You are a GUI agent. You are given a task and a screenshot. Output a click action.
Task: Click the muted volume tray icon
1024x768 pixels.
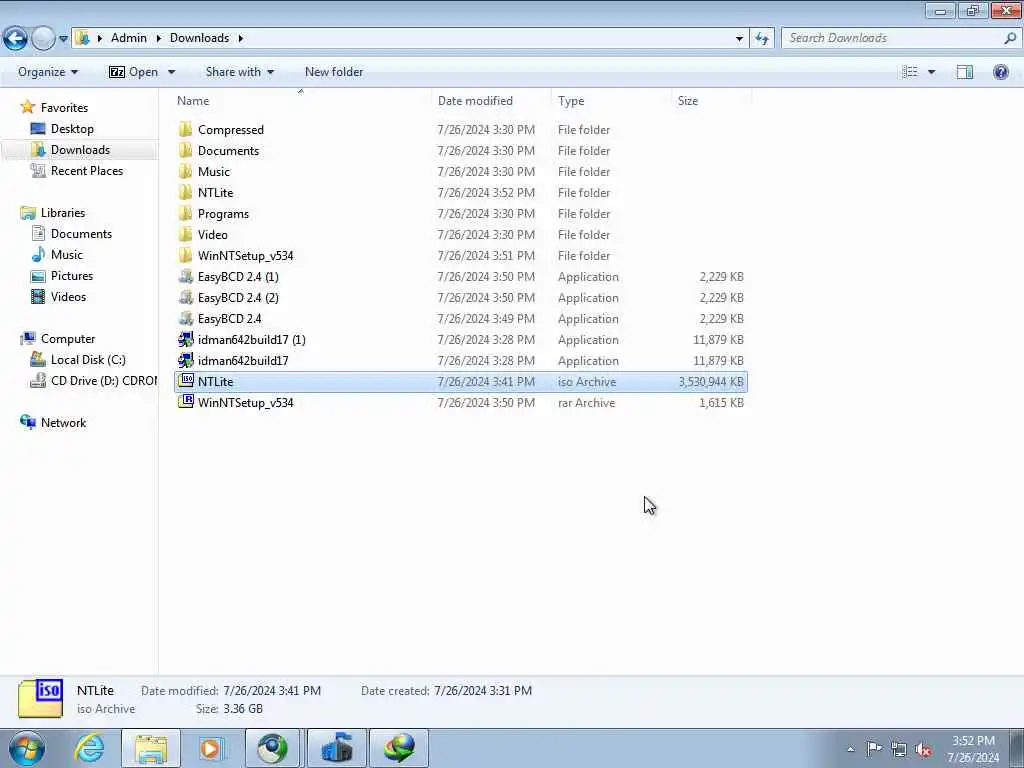point(923,749)
